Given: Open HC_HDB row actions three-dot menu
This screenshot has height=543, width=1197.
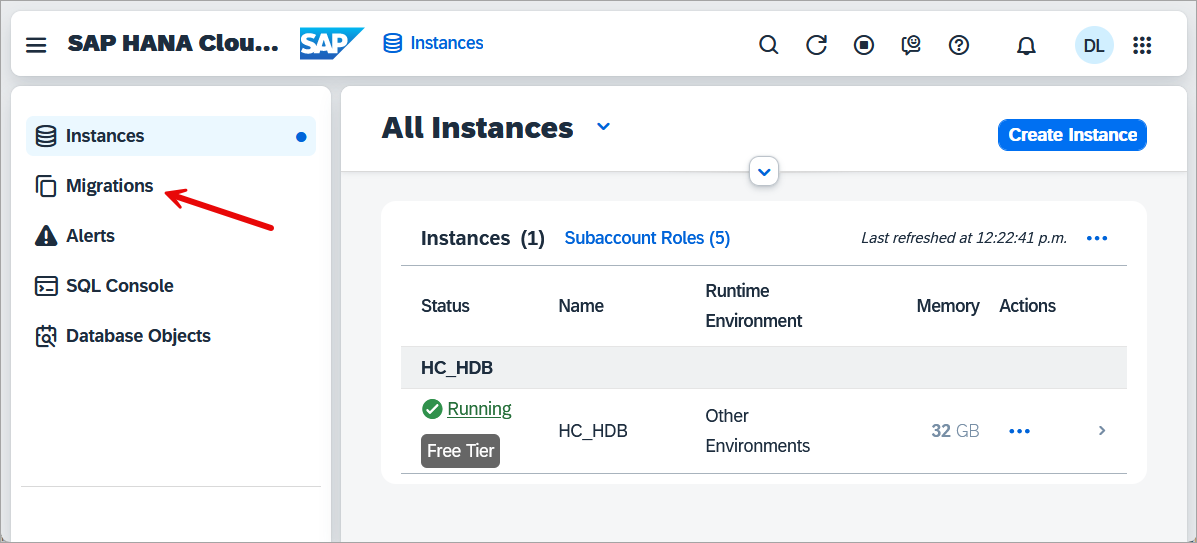Looking at the screenshot, I should pos(1020,431).
